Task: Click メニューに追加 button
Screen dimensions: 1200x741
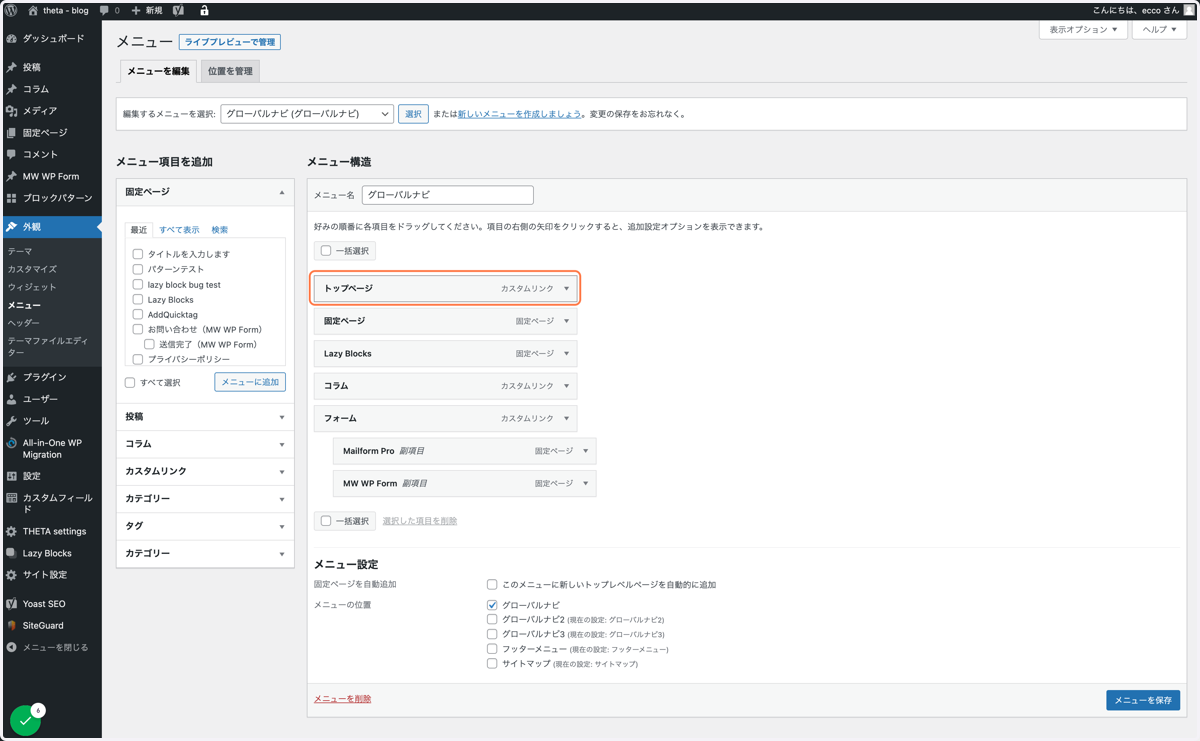Action: tap(250, 382)
